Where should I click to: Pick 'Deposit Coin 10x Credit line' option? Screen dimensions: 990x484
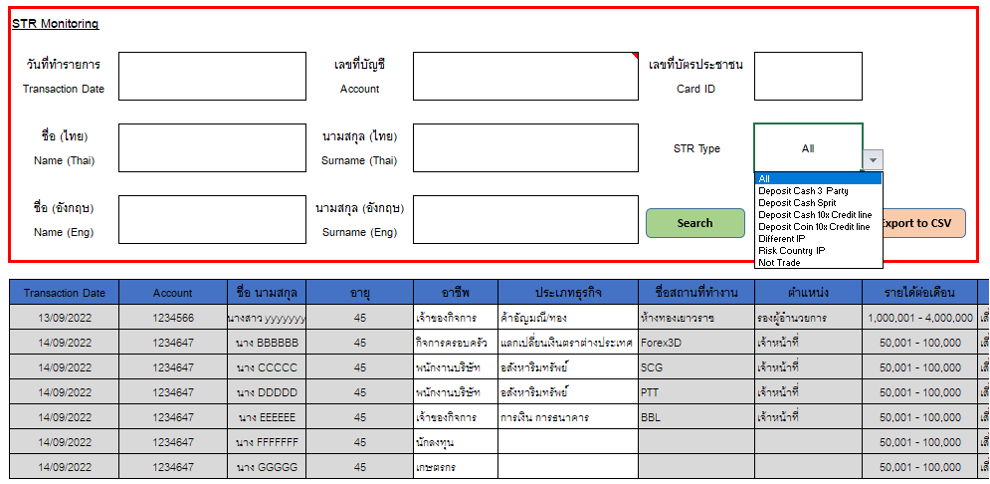coord(818,227)
